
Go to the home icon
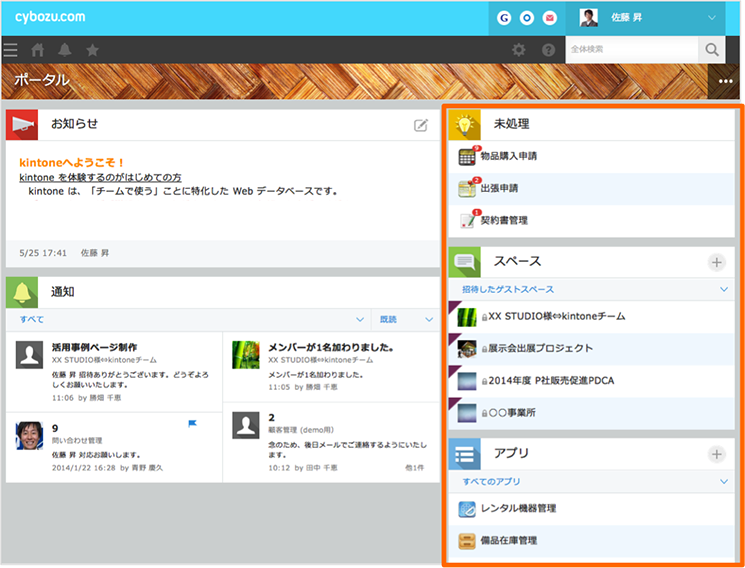pos(38,50)
